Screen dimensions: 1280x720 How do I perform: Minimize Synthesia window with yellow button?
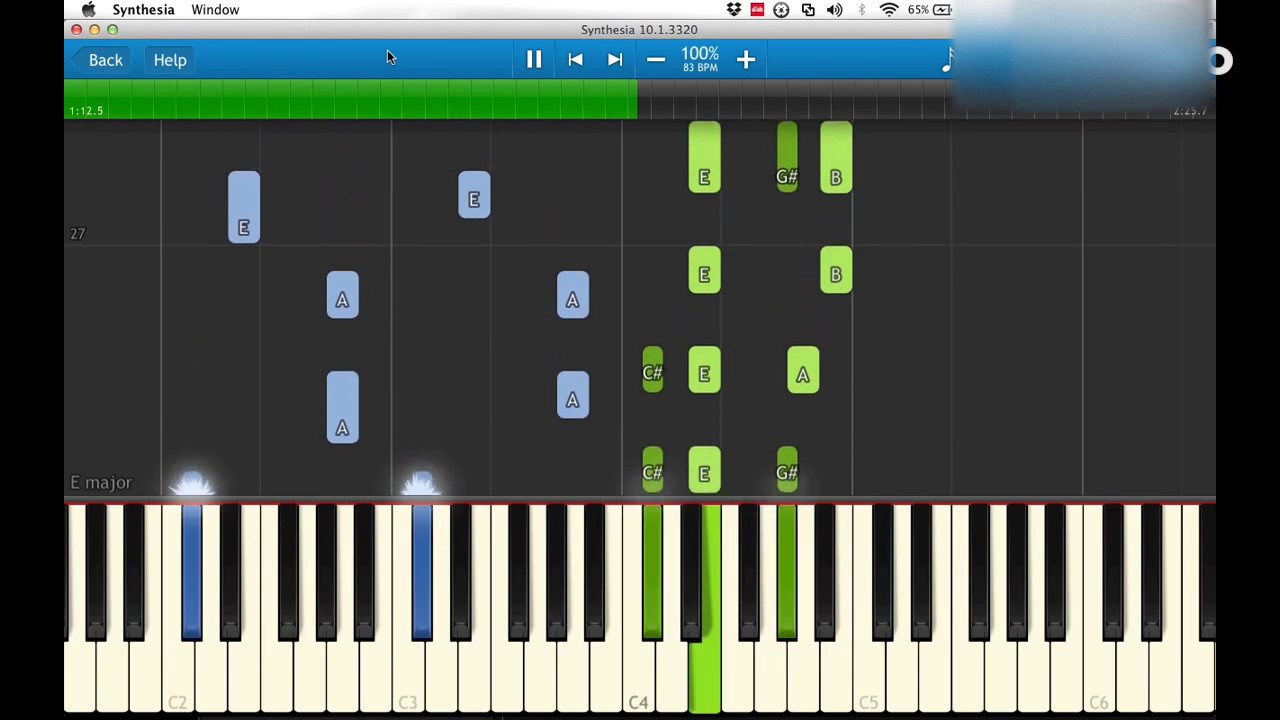(x=94, y=30)
